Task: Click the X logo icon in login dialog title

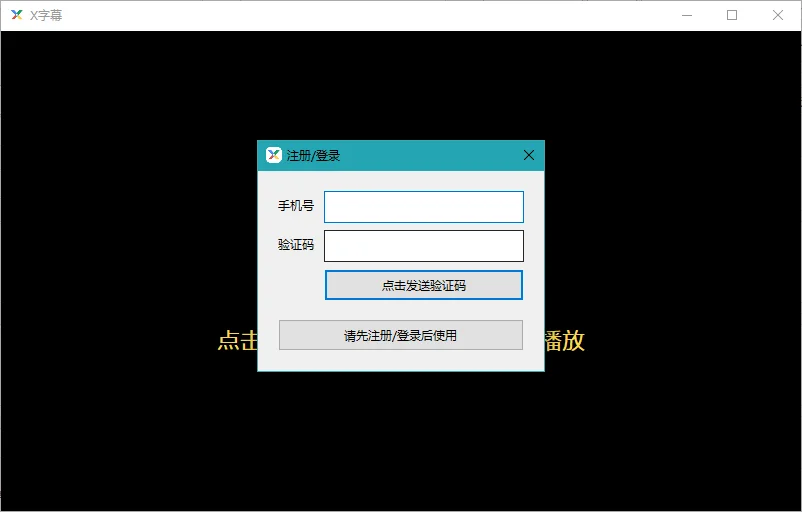Action: click(274, 155)
